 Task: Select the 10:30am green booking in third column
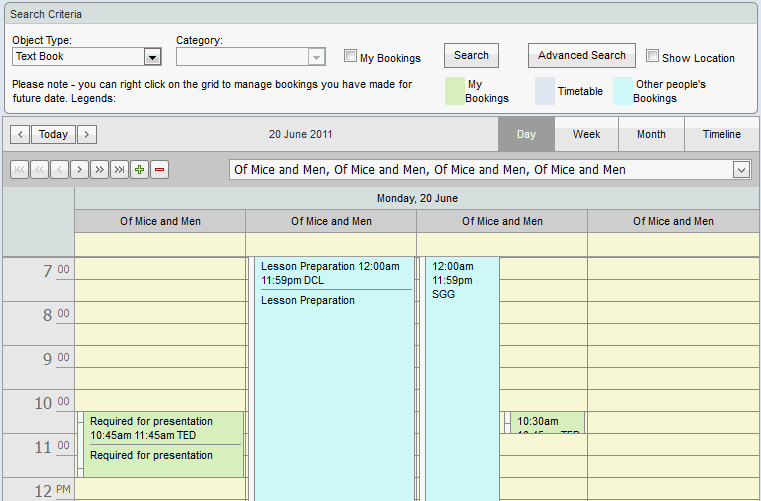click(x=547, y=423)
